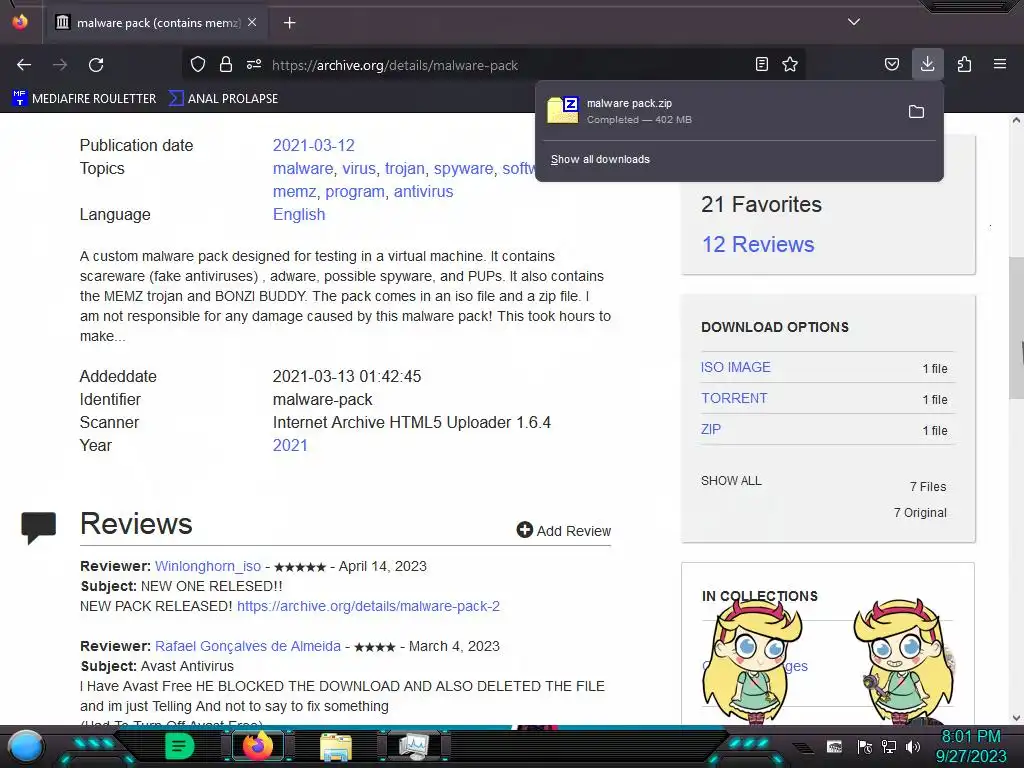This screenshot has width=1024, height=768.
Task: Click the scrollbar up arrow
Action: tap(1016, 120)
